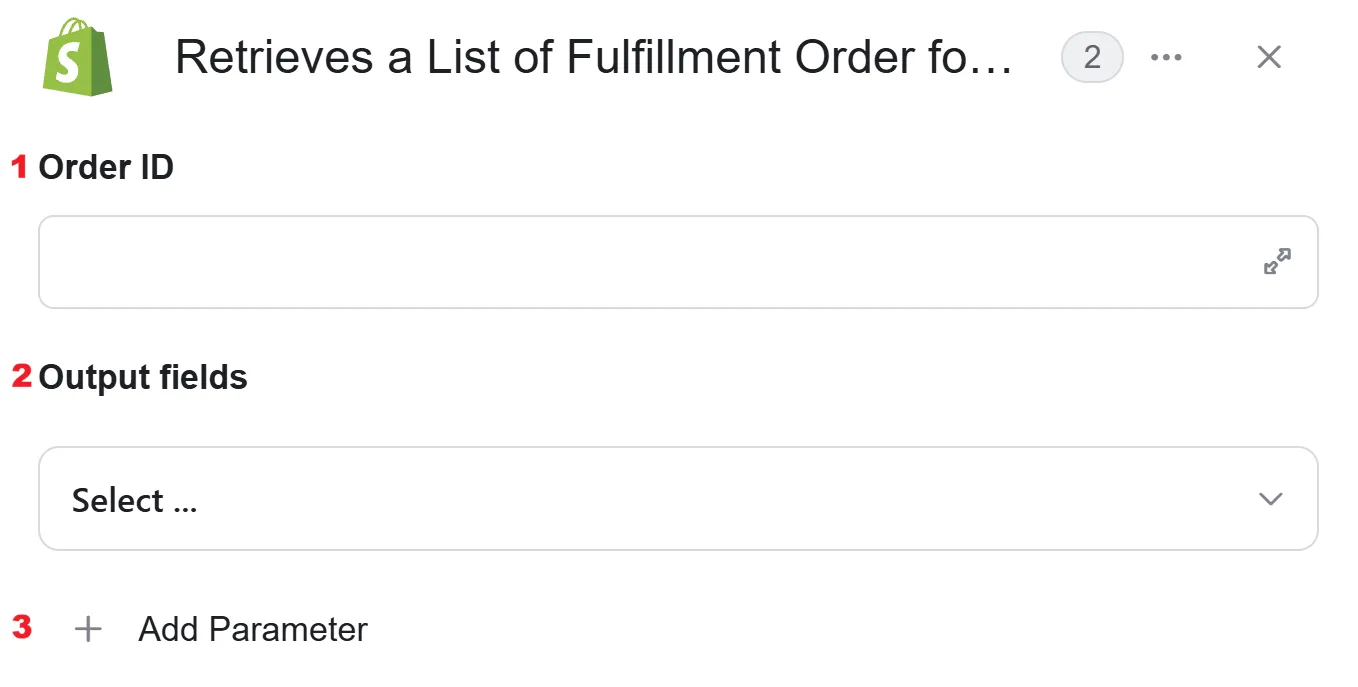
Task: Click the expand arrows icon in Order ID field
Action: pos(1277,262)
